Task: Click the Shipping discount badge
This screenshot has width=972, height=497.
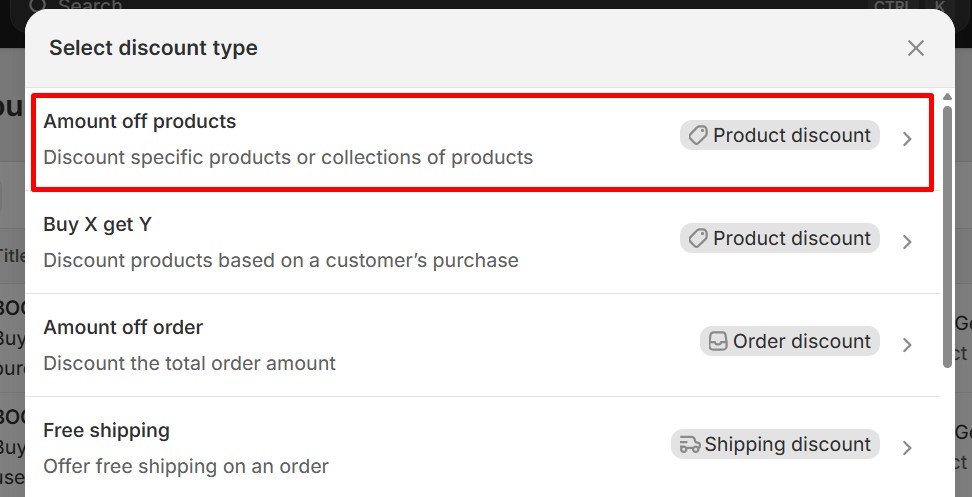Action: pyautogui.click(x=775, y=445)
